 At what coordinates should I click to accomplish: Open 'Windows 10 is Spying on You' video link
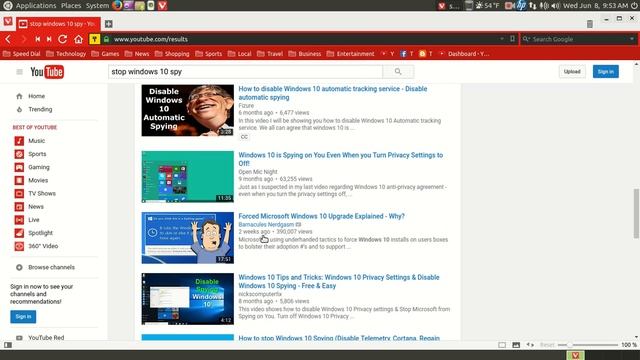click(x=340, y=159)
